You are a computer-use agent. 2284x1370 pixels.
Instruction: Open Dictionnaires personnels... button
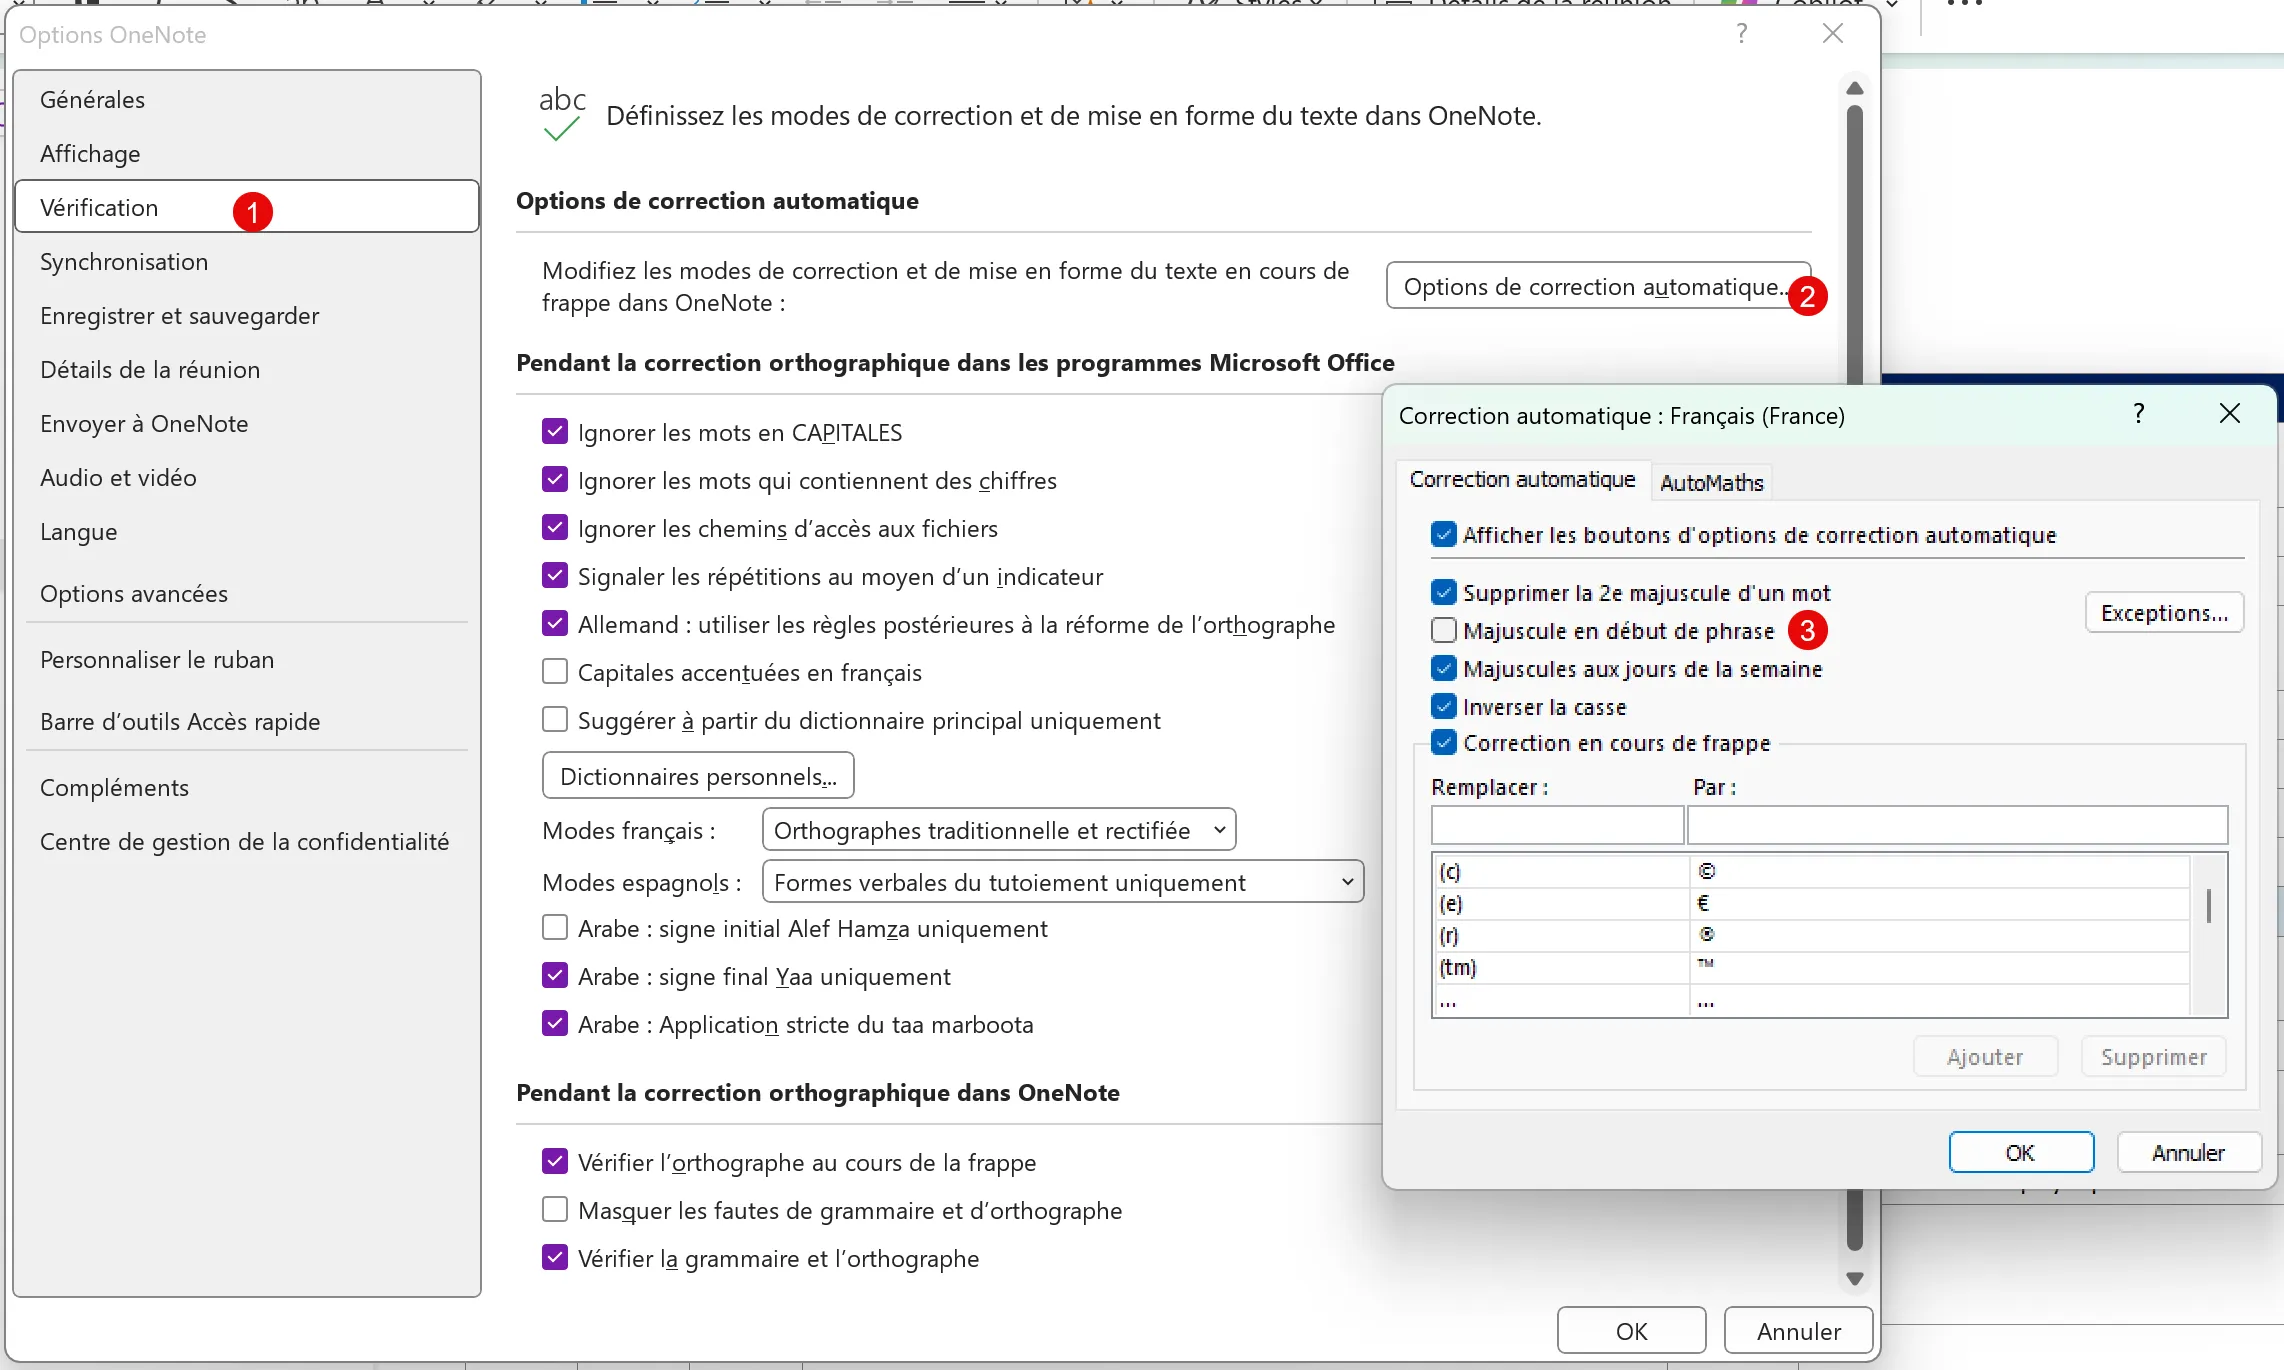pos(697,776)
